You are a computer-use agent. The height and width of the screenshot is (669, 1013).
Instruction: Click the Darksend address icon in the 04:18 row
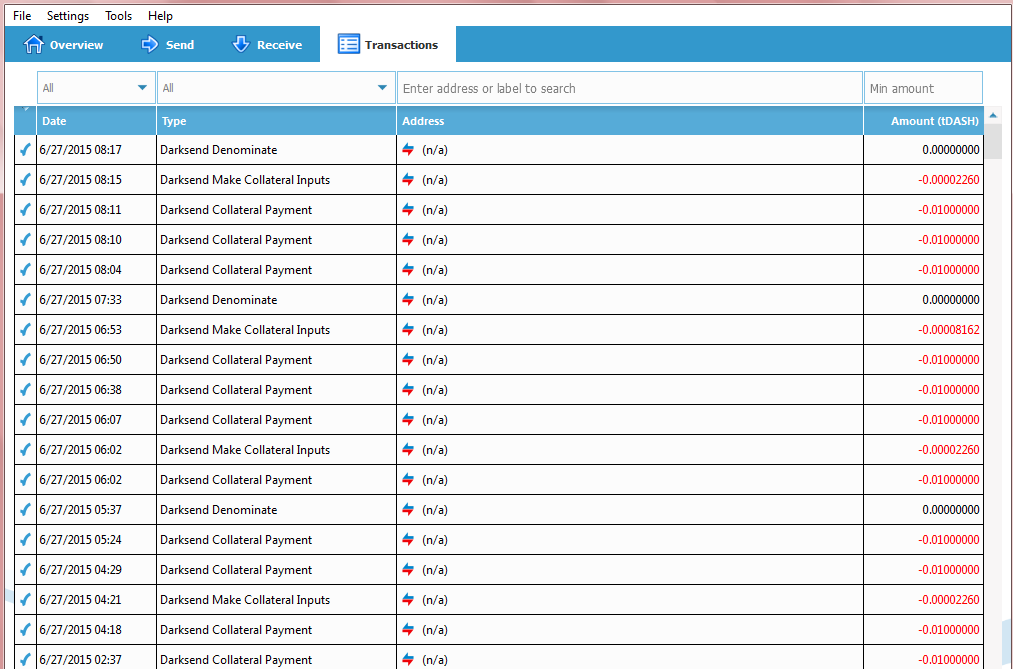click(408, 630)
